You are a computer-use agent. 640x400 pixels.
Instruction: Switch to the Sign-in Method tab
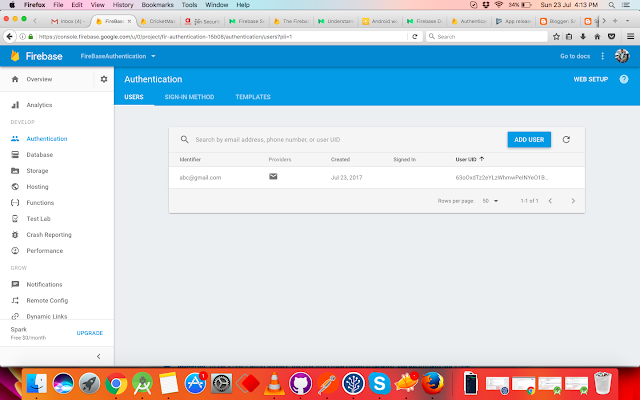pos(189,97)
